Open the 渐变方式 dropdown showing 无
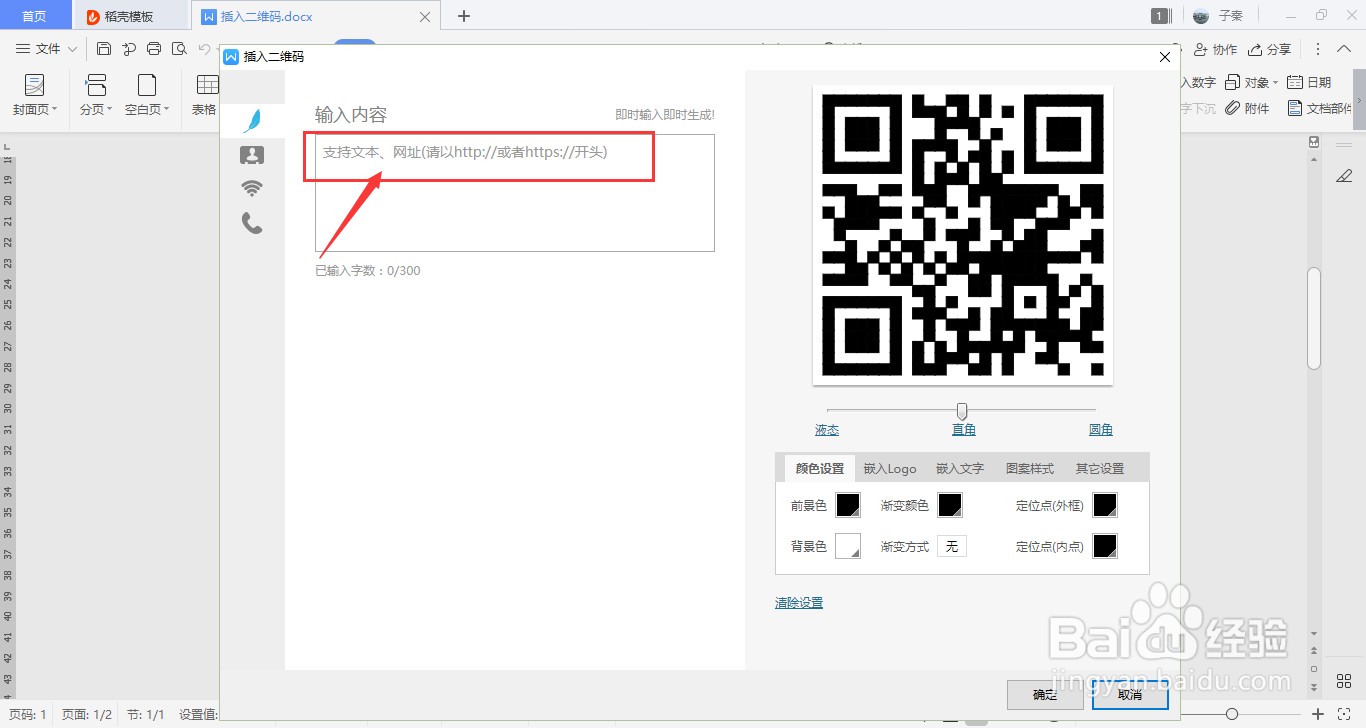The width and height of the screenshot is (1366, 728). 952,546
